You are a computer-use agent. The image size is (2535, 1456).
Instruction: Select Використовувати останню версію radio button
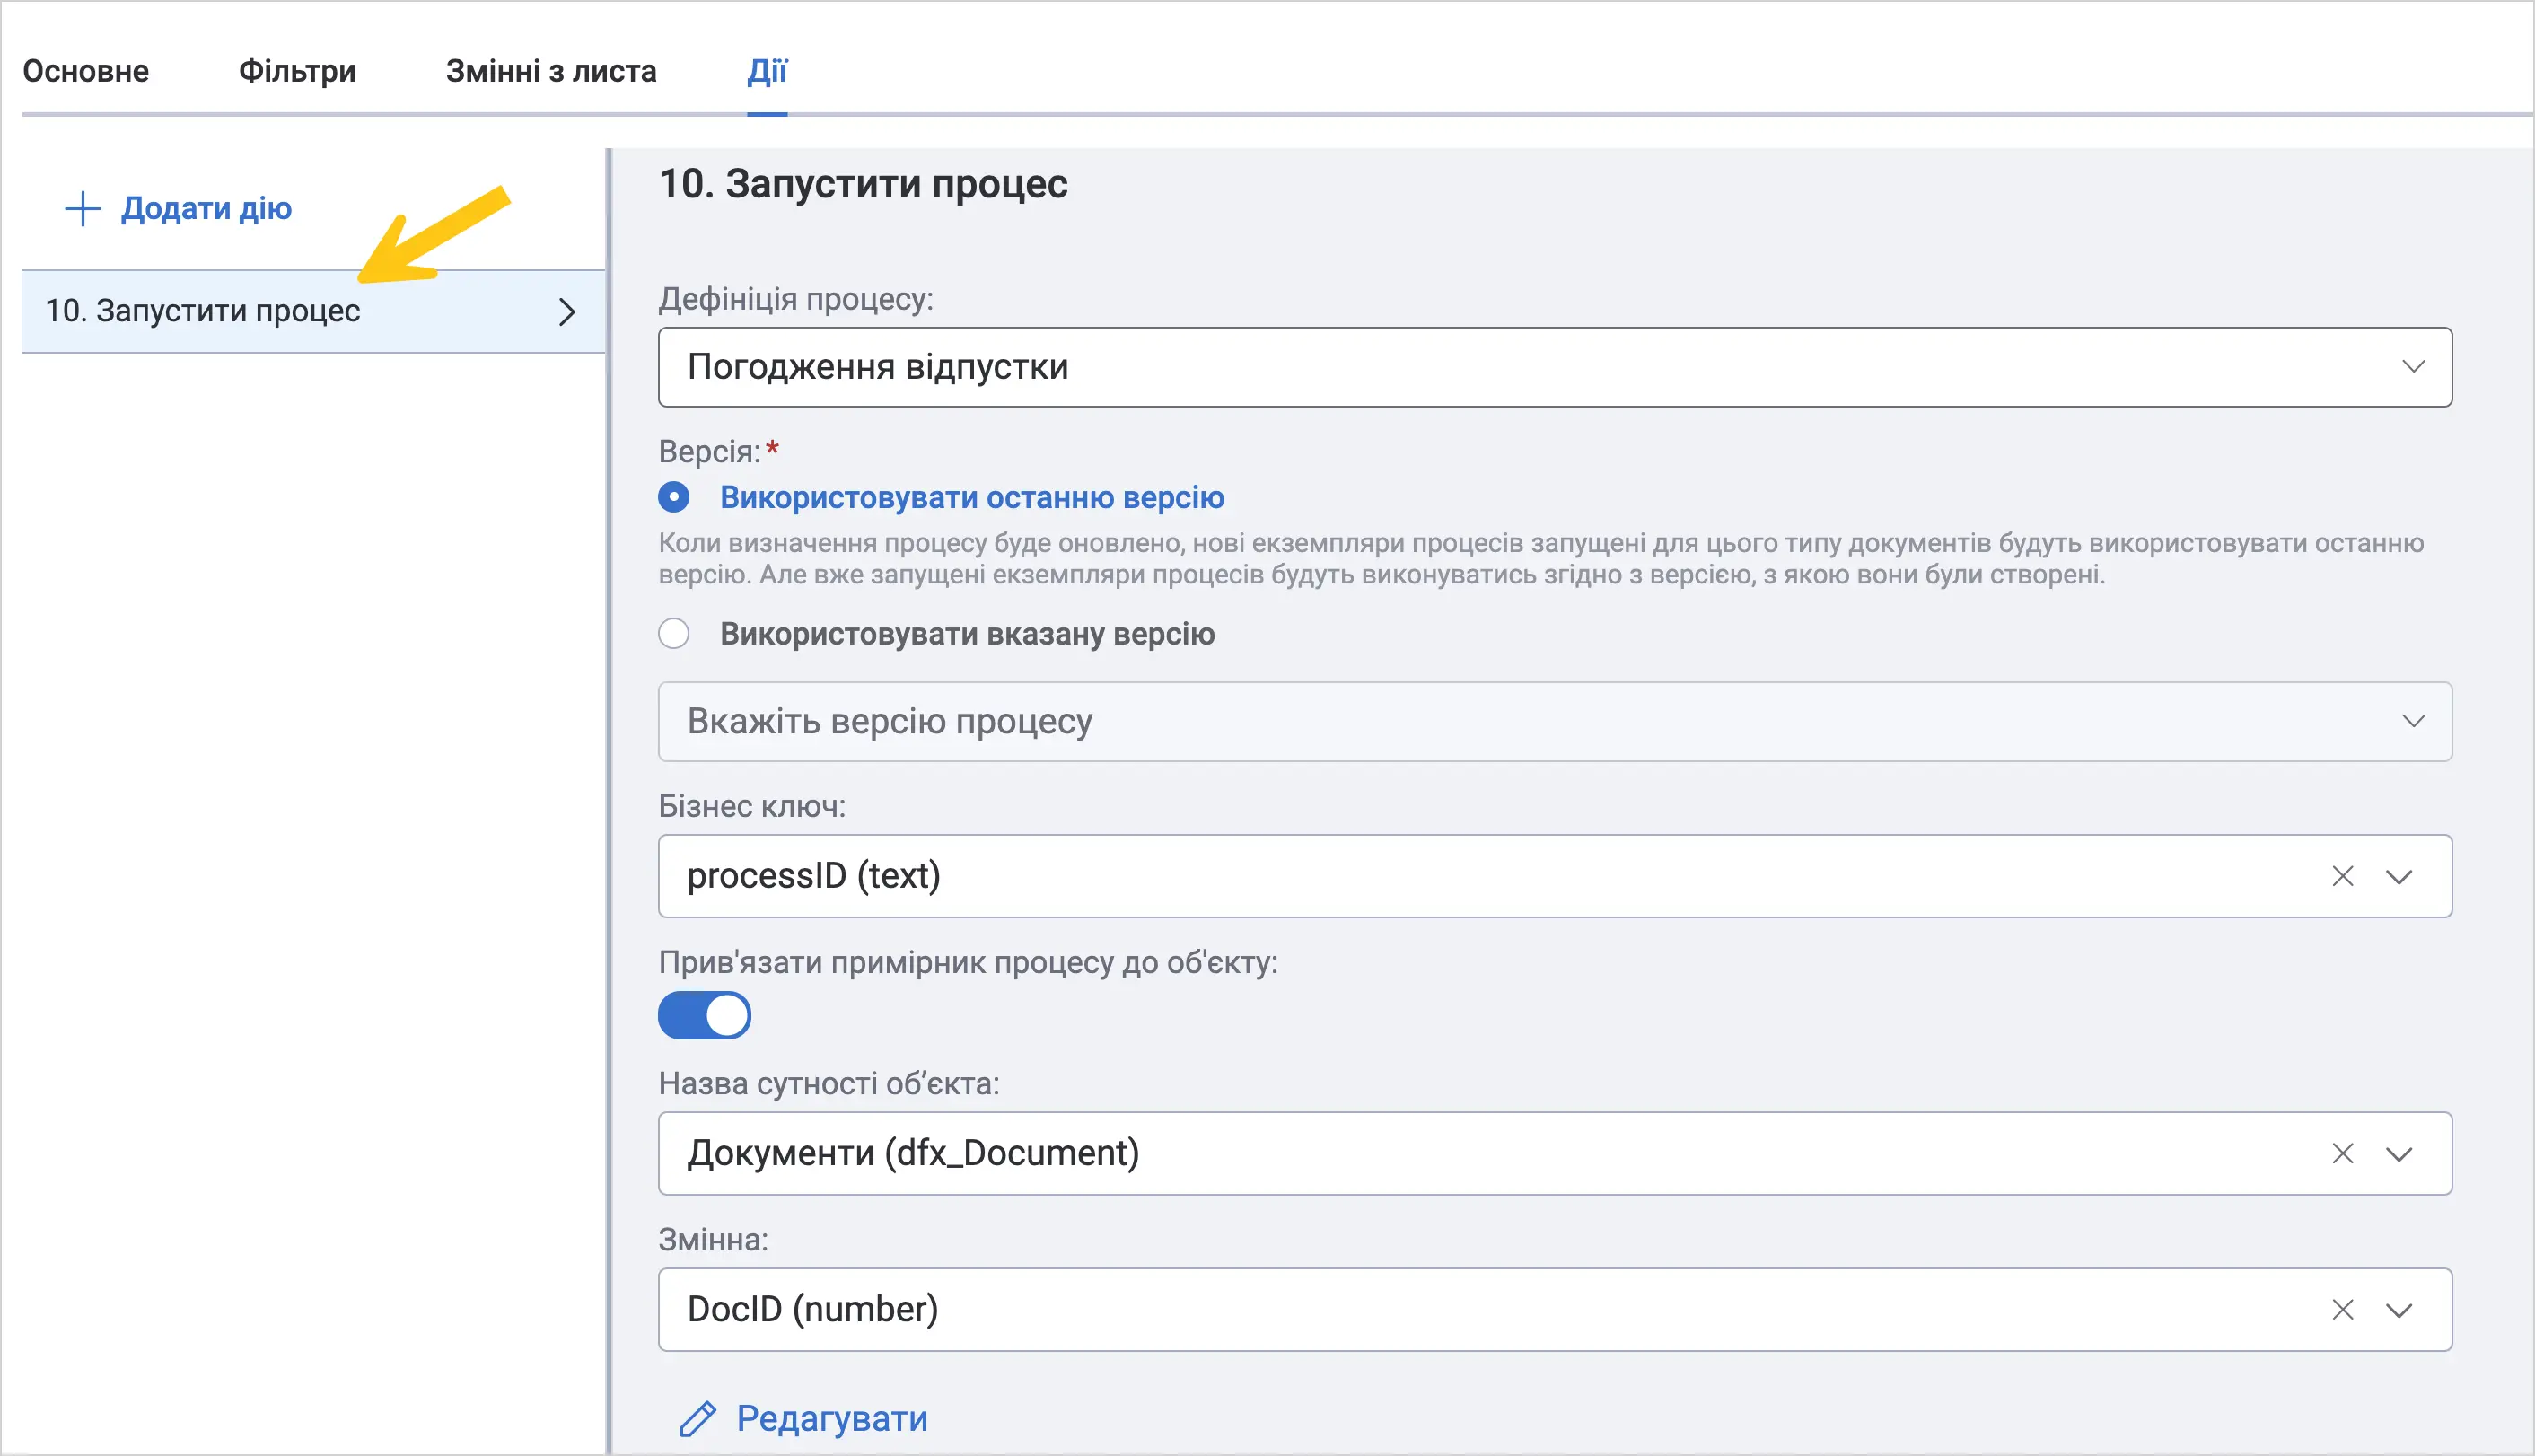pos(674,497)
